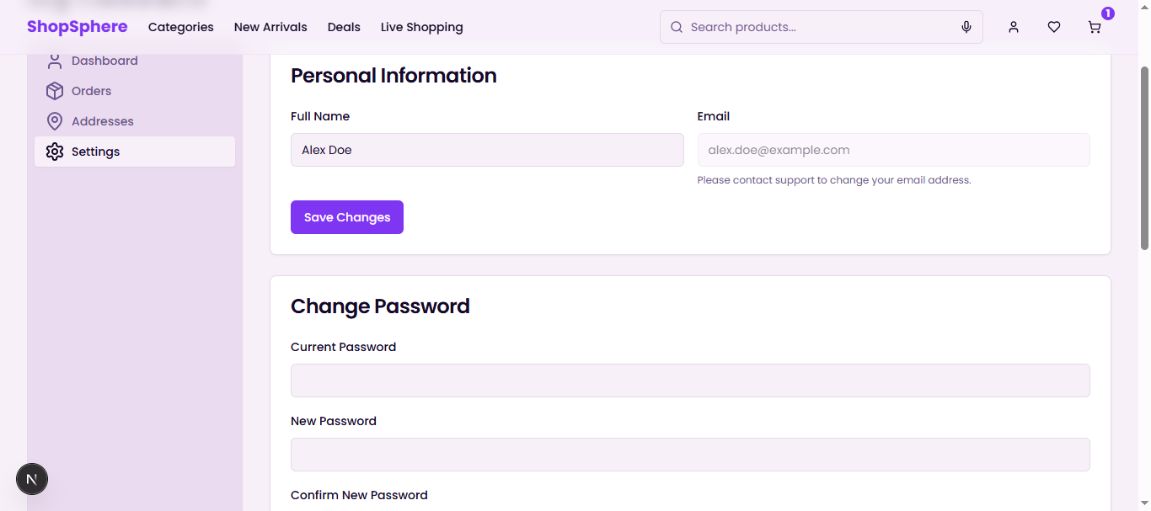
Task: Click the microphone voice search icon
Action: click(x=966, y=27)
